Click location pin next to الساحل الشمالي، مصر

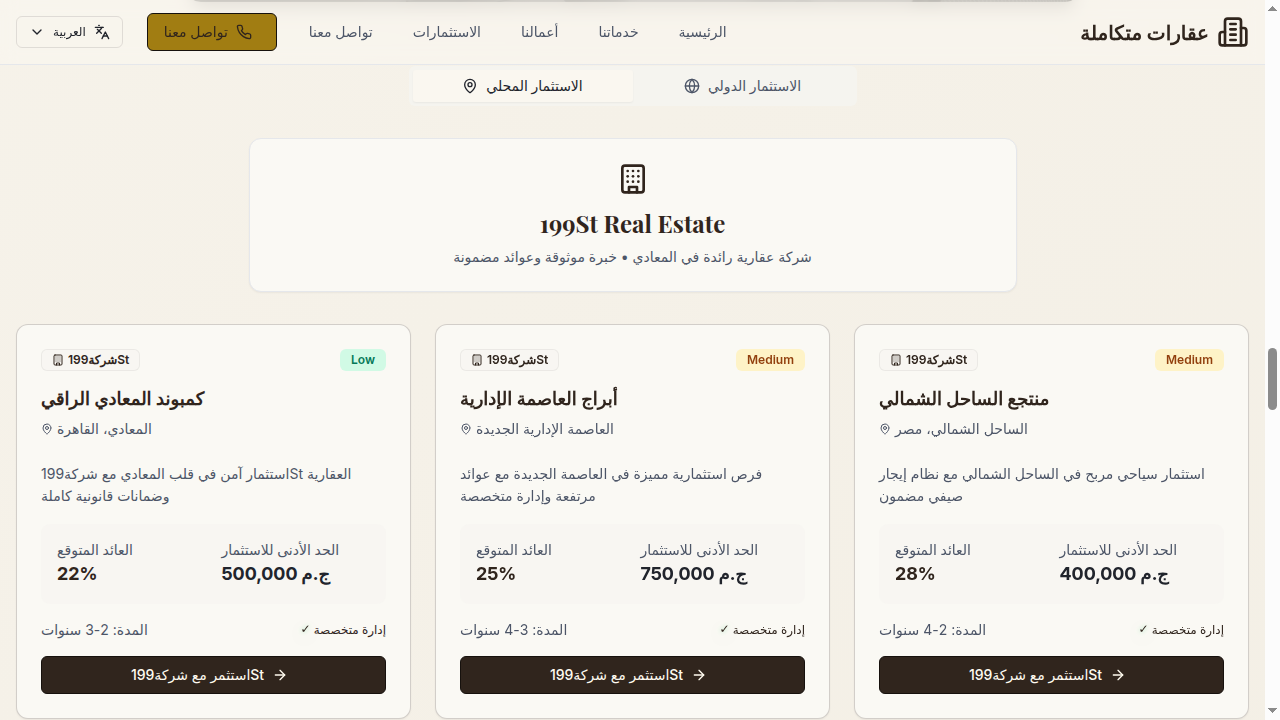click(884, 429)
